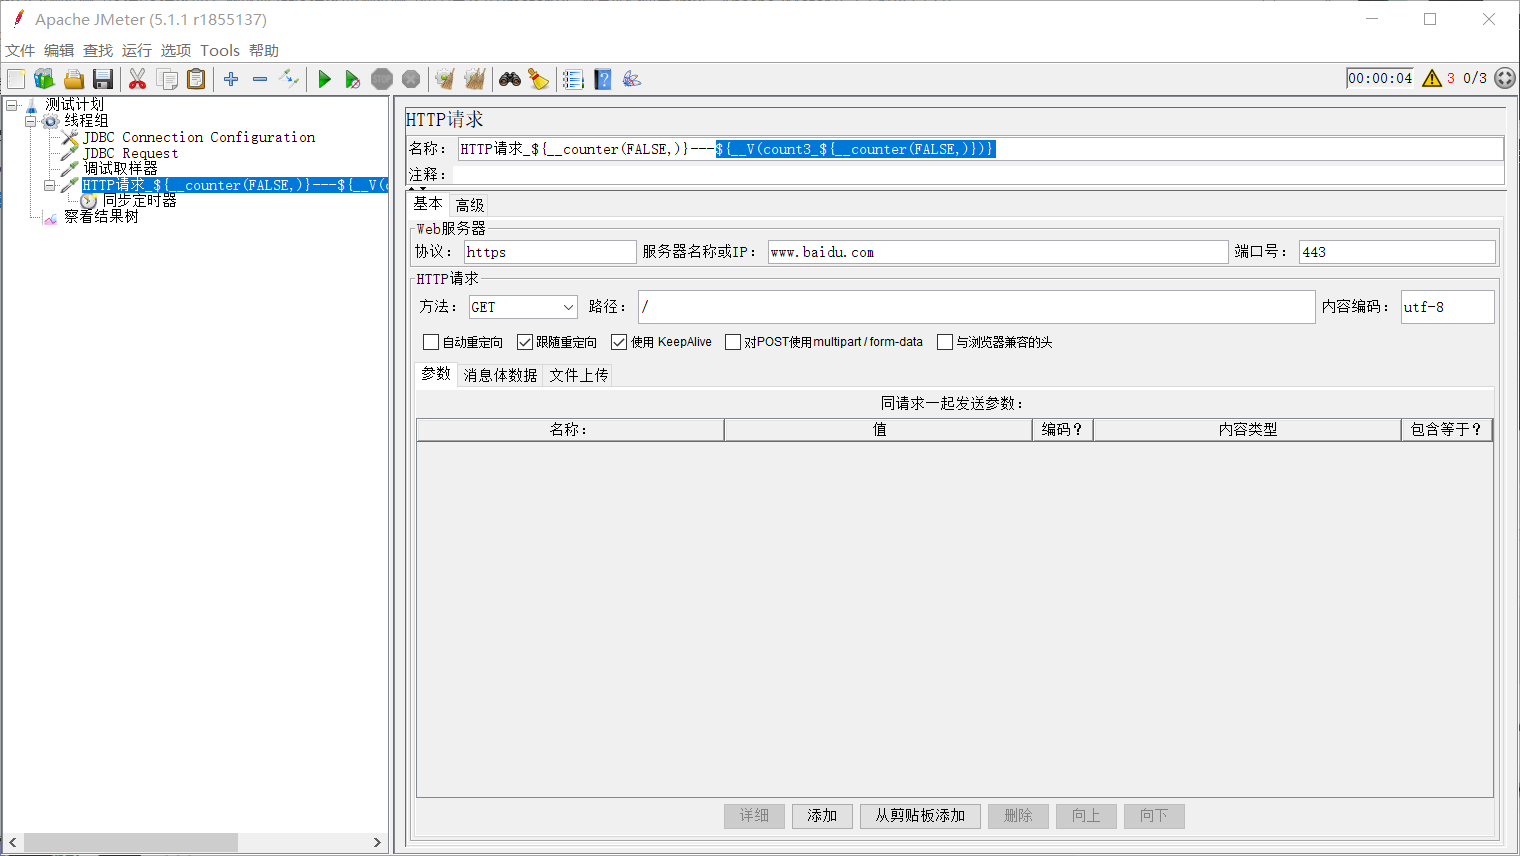Image resolution: width=1520 pixels, height=856 pixels.
Task: Click the Paste clipboard toolbar icon
Action: tap(196, 79)
